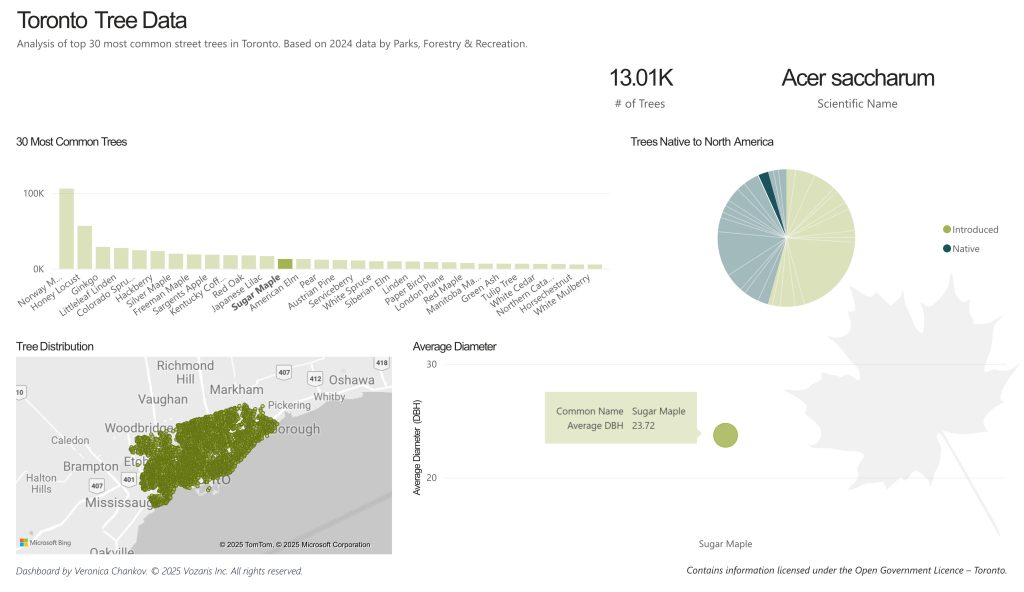This screenshot has height=592, width=1024.
Task: Click the highlighted Sugar Maple bar
Action: click(285, 263)
